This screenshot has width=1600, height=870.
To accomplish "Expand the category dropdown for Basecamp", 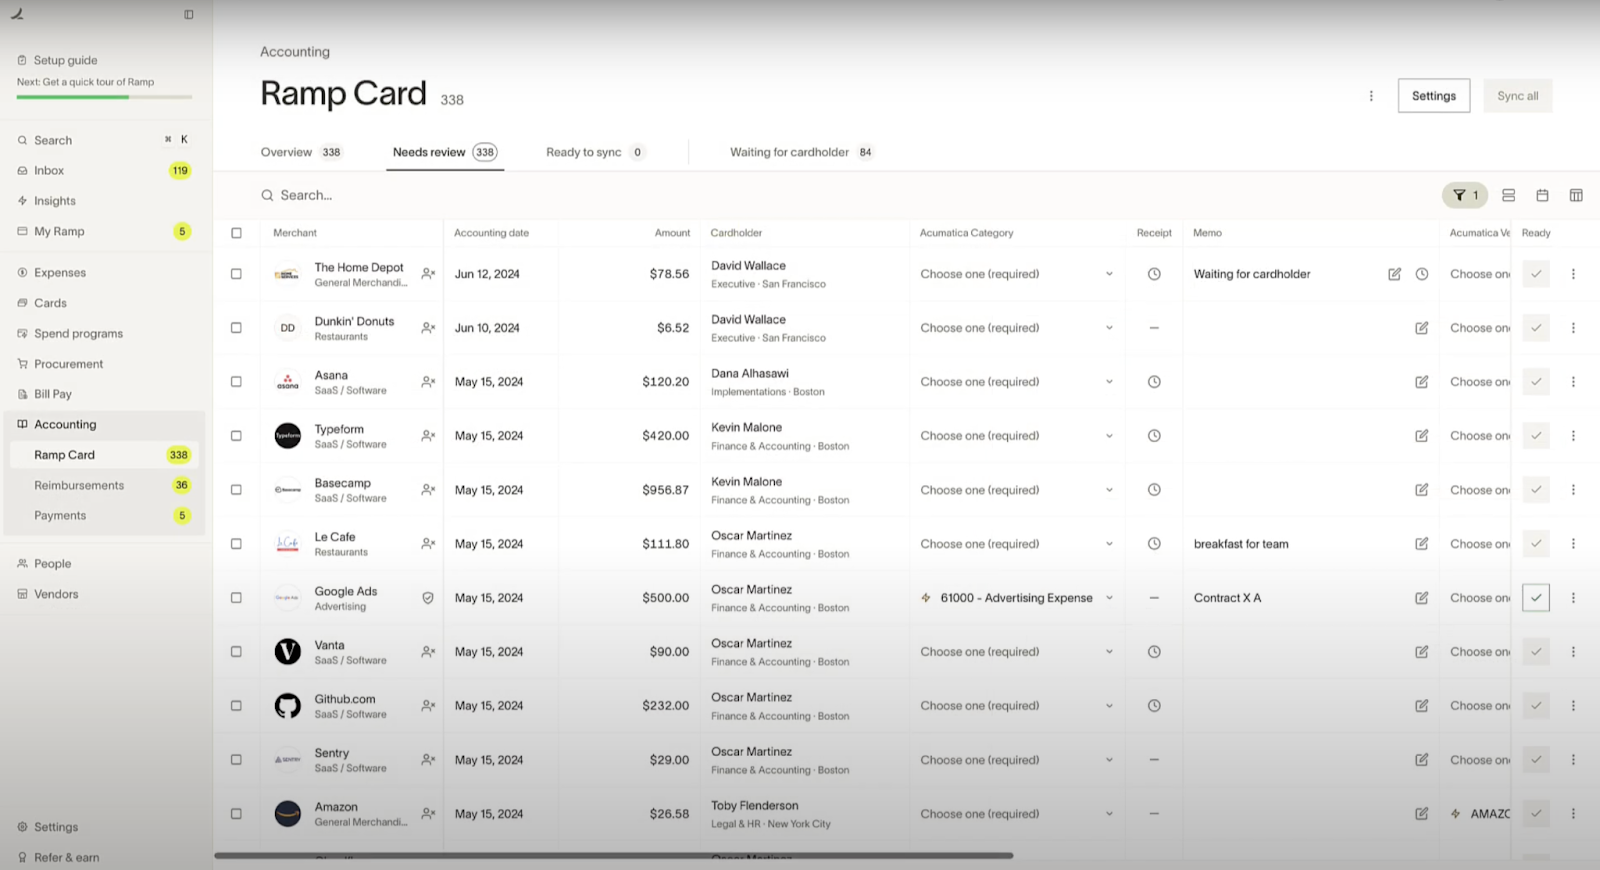I will (1015, 490).
